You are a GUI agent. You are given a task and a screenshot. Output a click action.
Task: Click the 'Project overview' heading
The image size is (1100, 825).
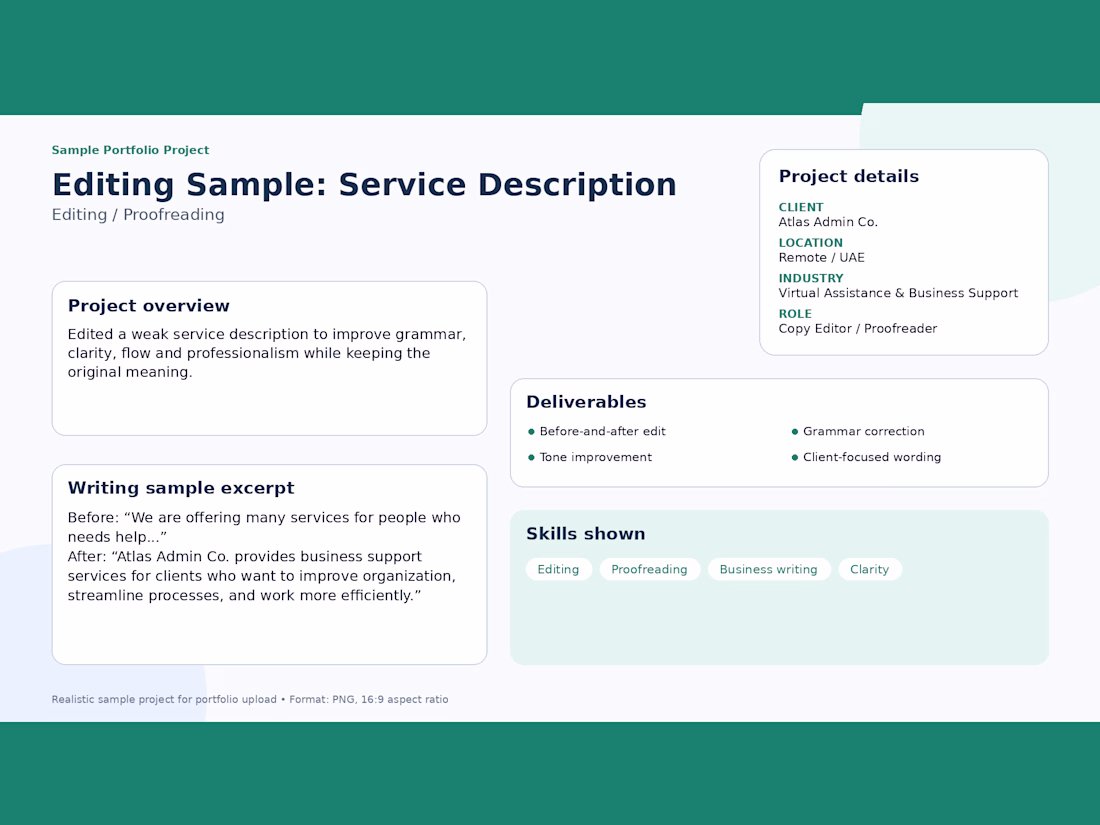click(x=149, y=306)
